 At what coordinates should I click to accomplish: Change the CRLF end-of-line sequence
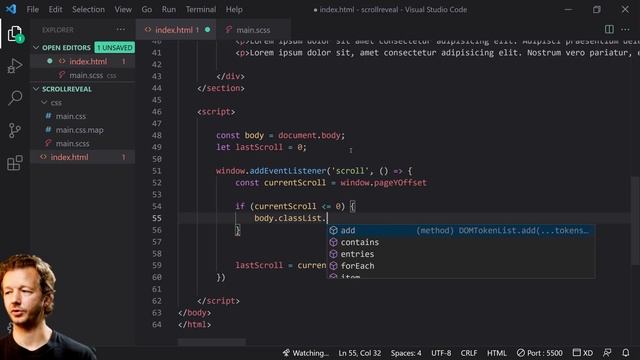[x=469, y=353]
